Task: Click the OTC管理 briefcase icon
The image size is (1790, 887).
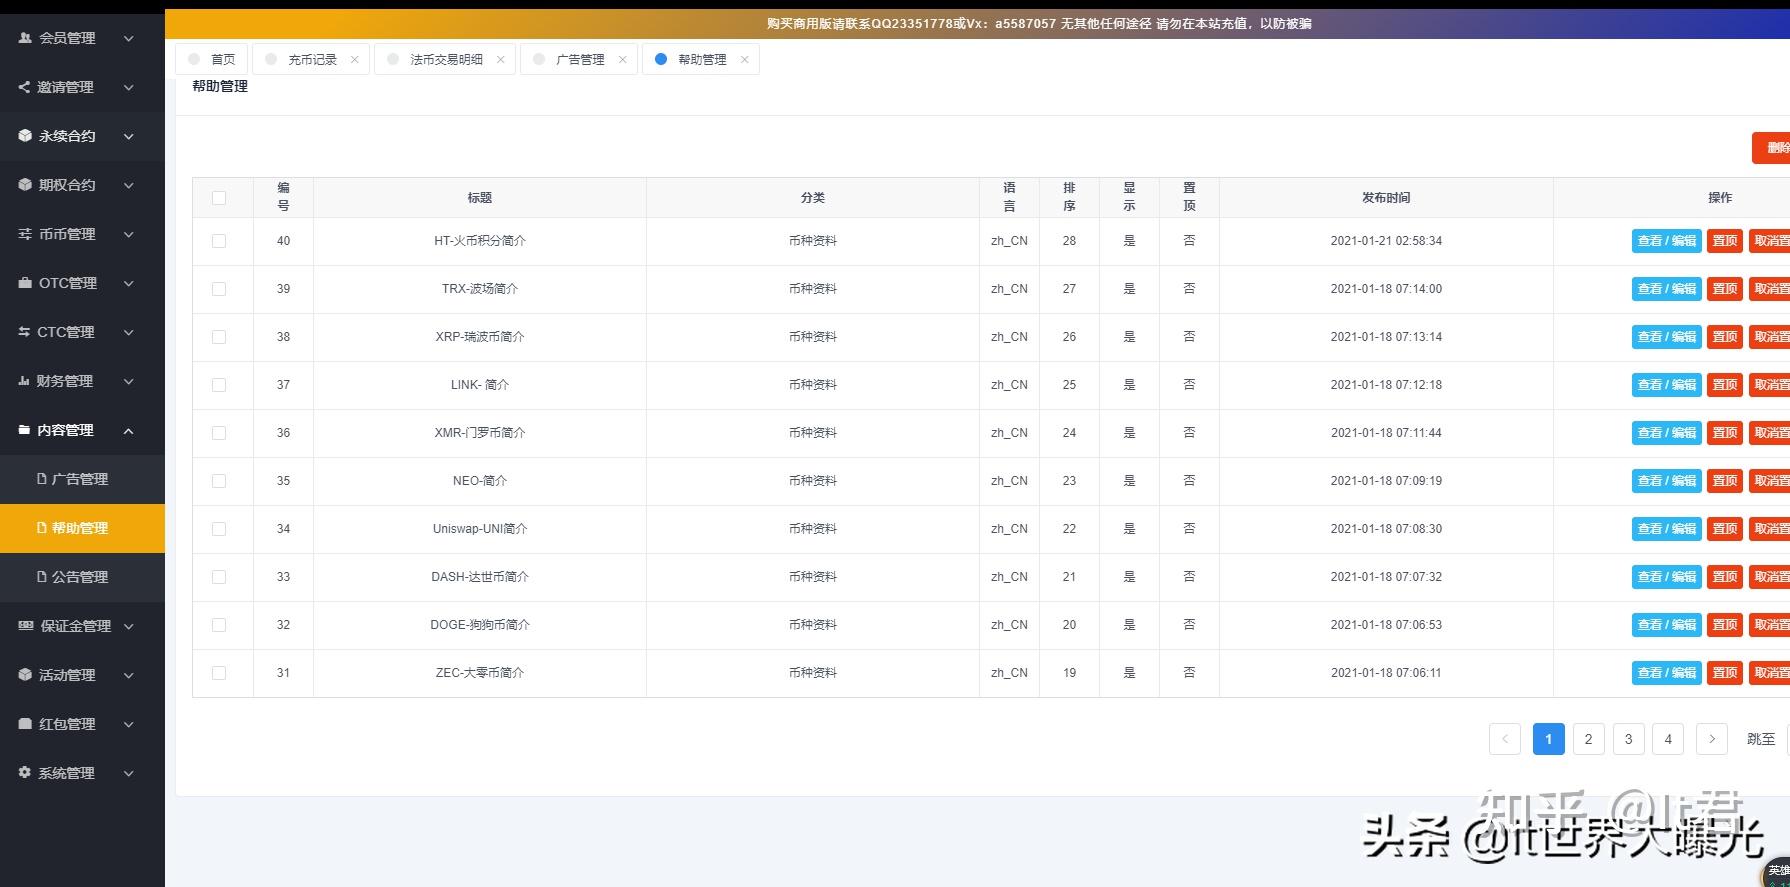Action: click(x=25, y=283)
